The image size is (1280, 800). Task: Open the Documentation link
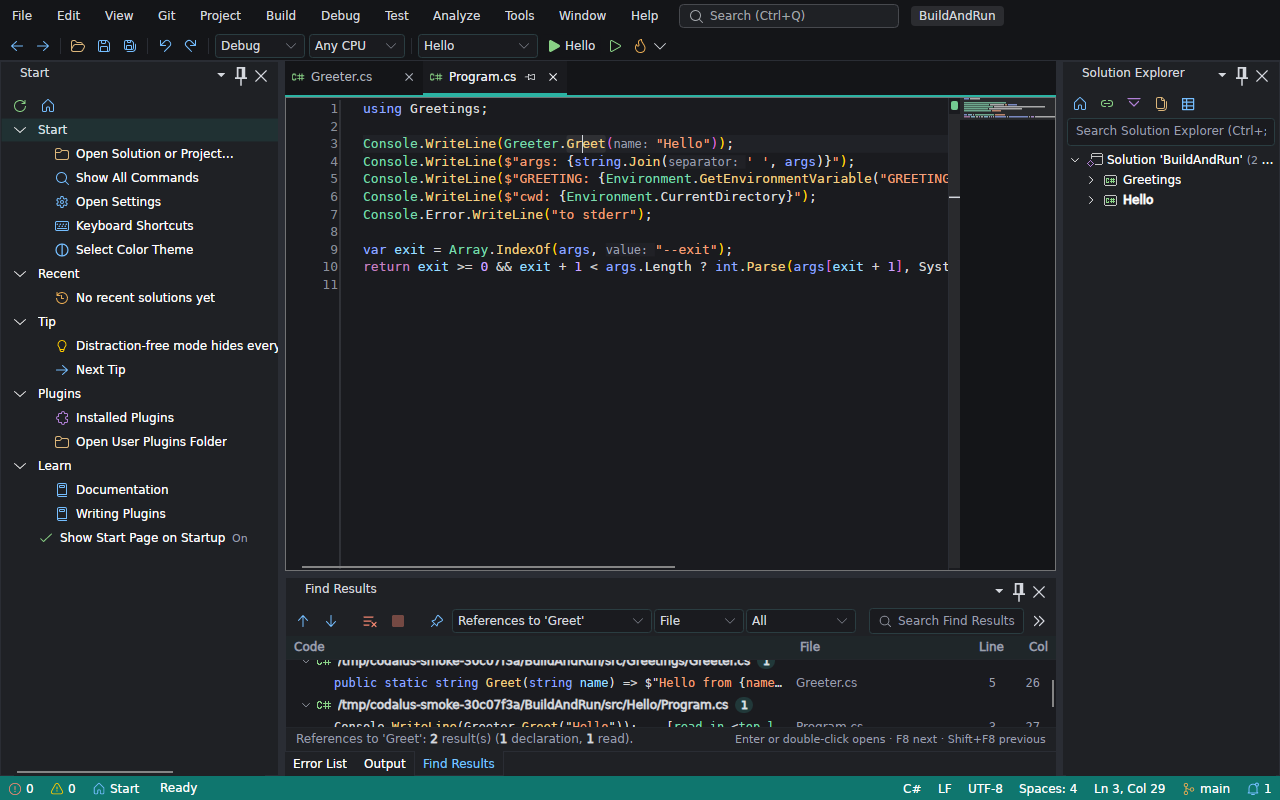click(122, 490)
